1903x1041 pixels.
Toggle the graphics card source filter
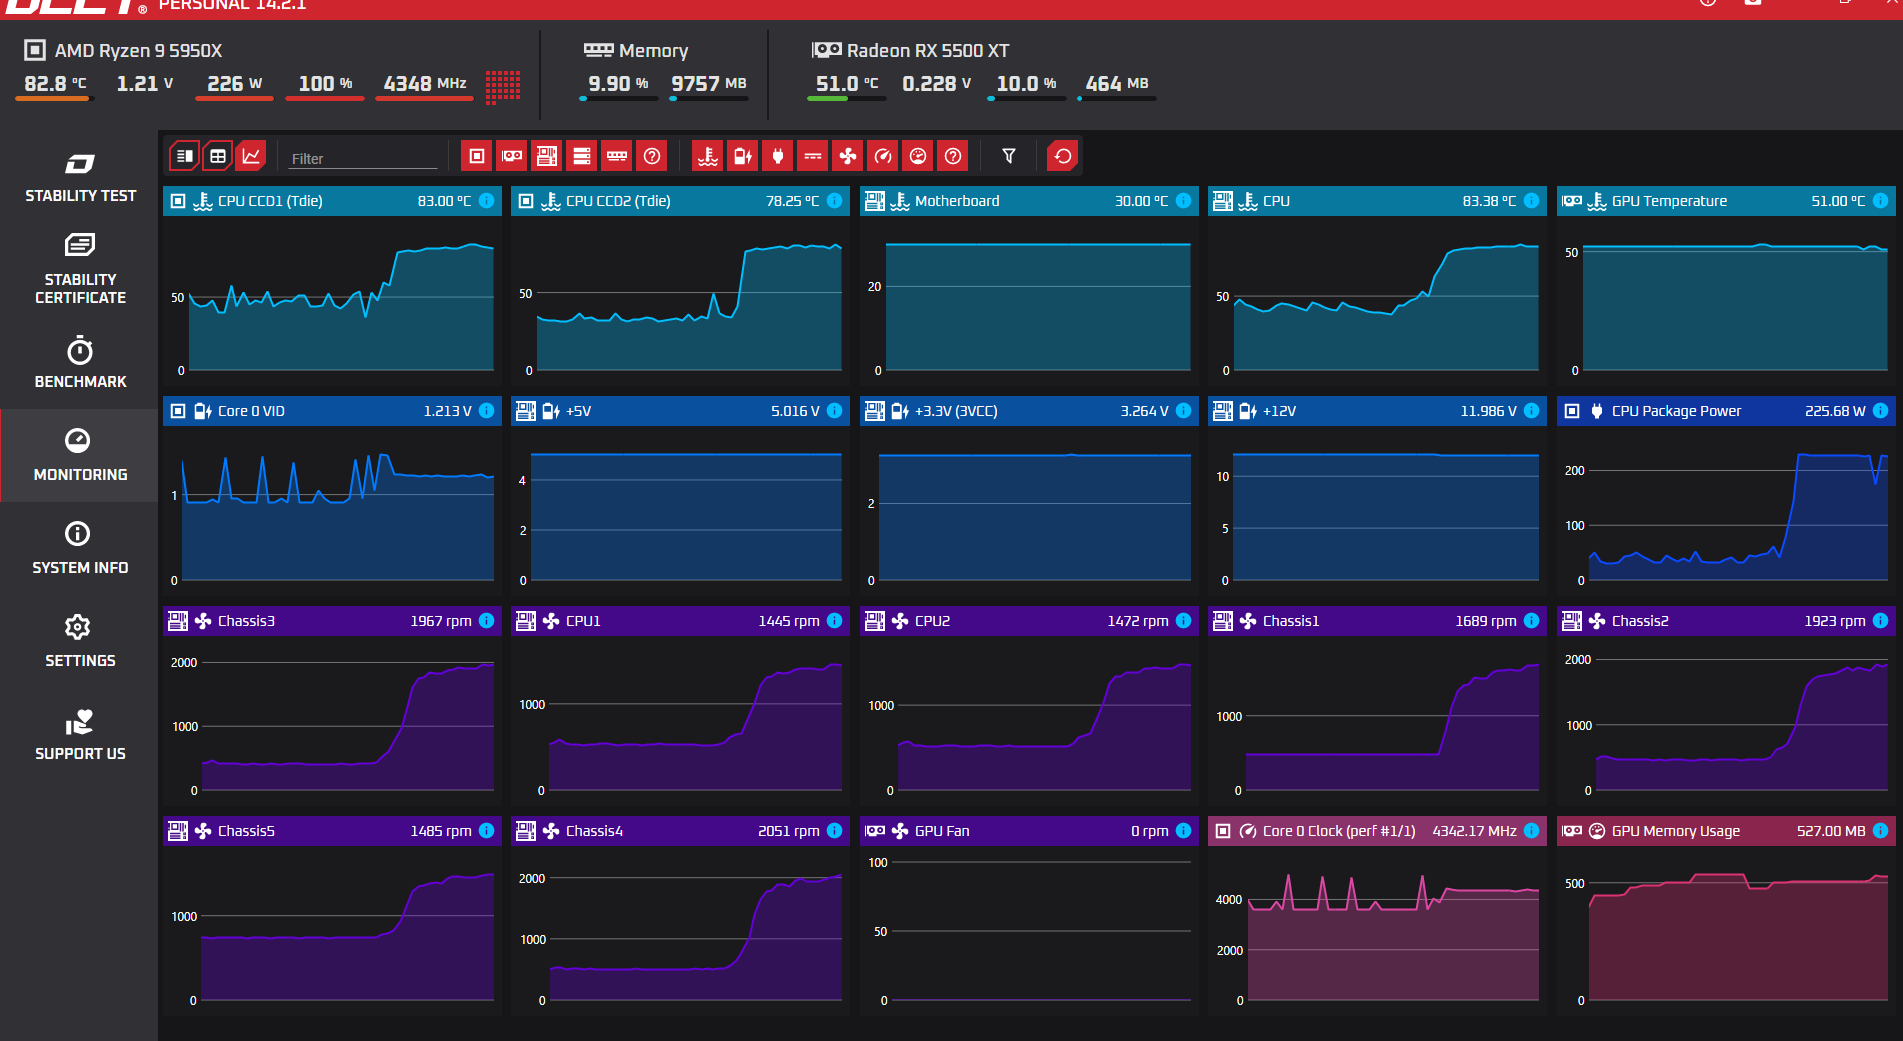[x=512, y=156]
